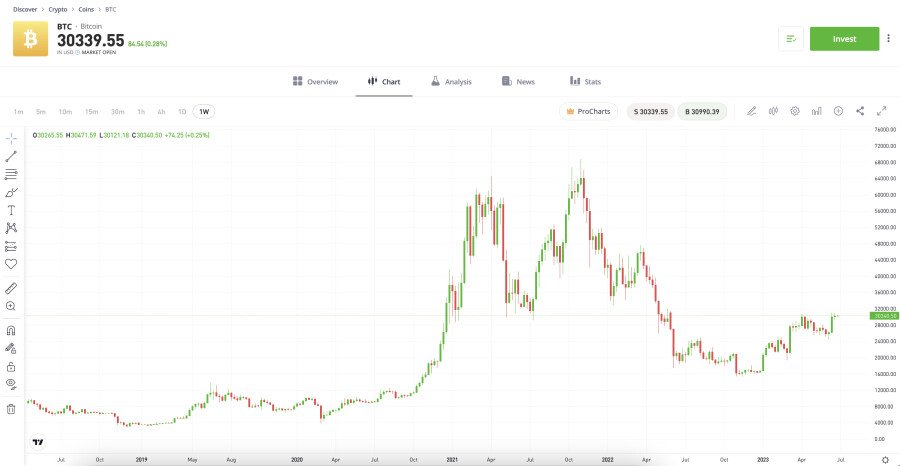Click the green Invest button

(x=844, y=39)
